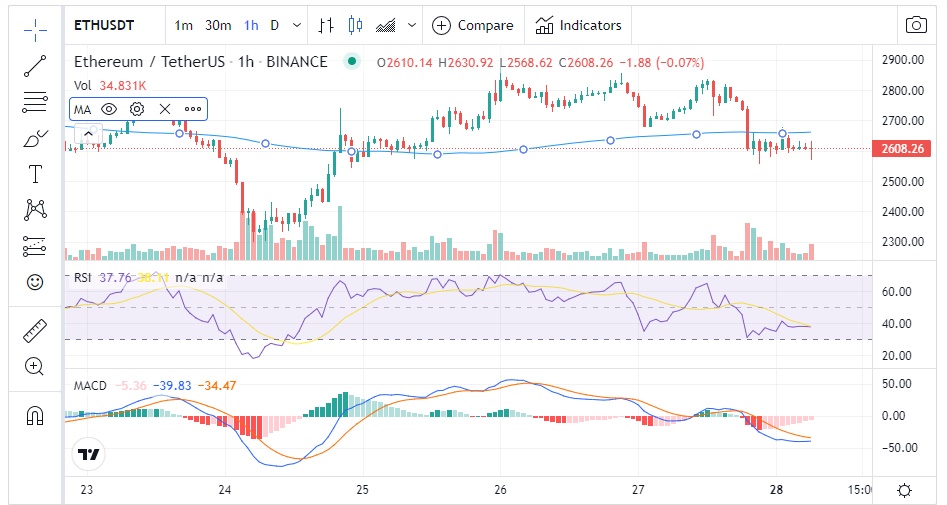Open the emoji icons tool
Image resolution: width=947 pixels, height=505 pixels.
tap(35, 282)
